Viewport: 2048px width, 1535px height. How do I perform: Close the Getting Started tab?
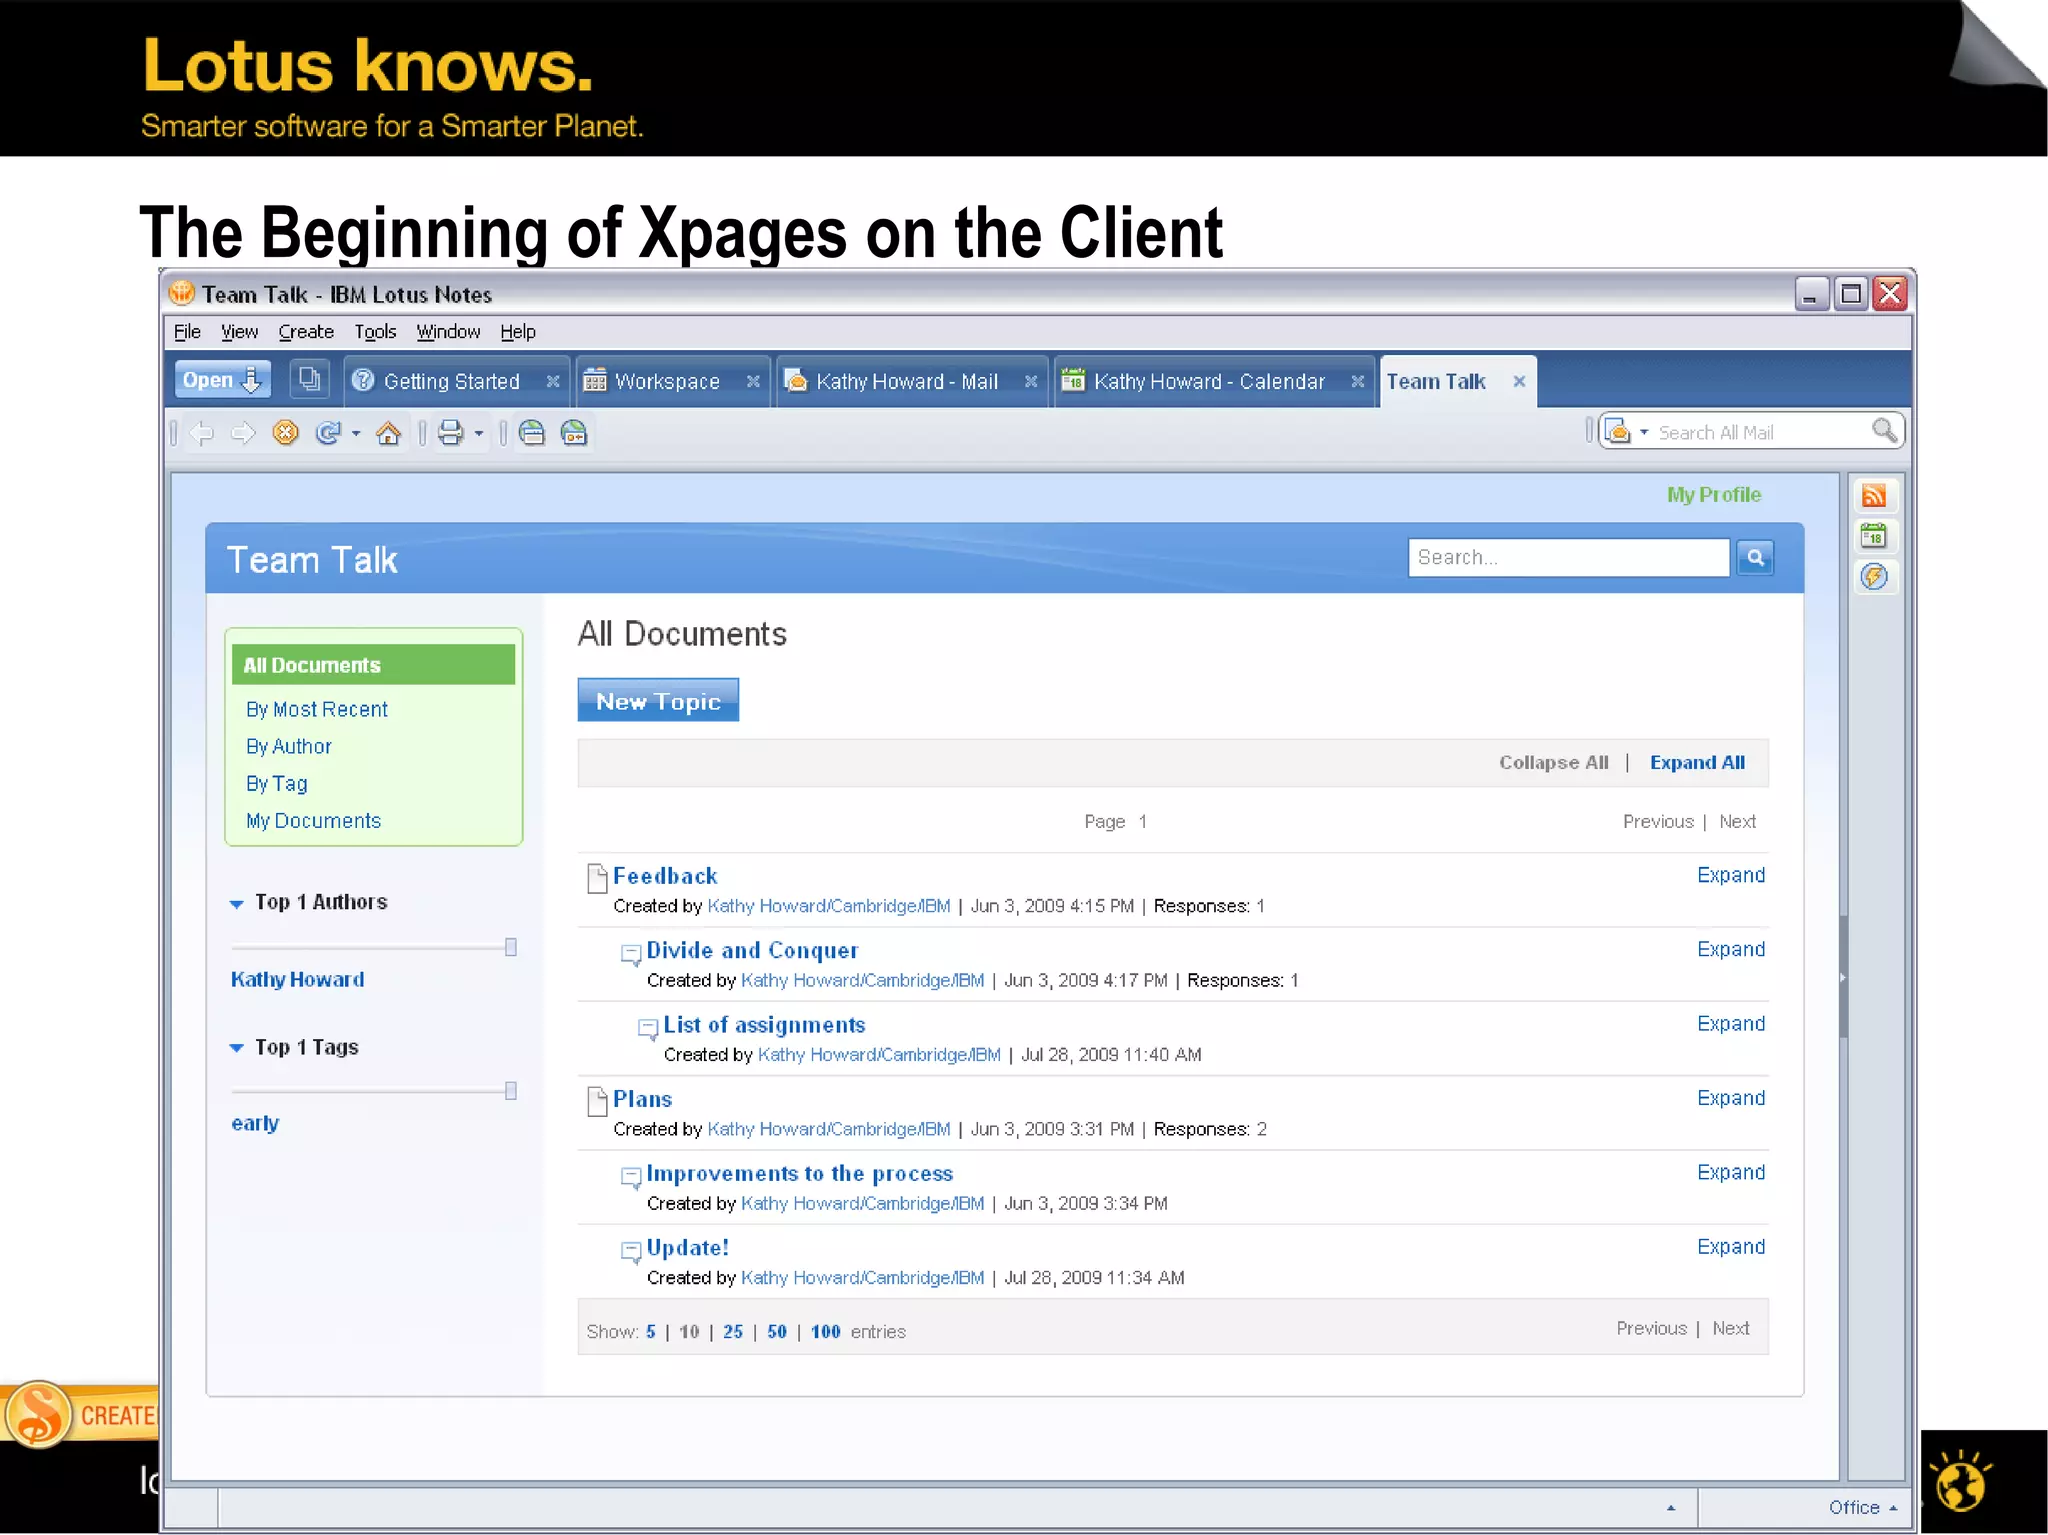(553, 382)
